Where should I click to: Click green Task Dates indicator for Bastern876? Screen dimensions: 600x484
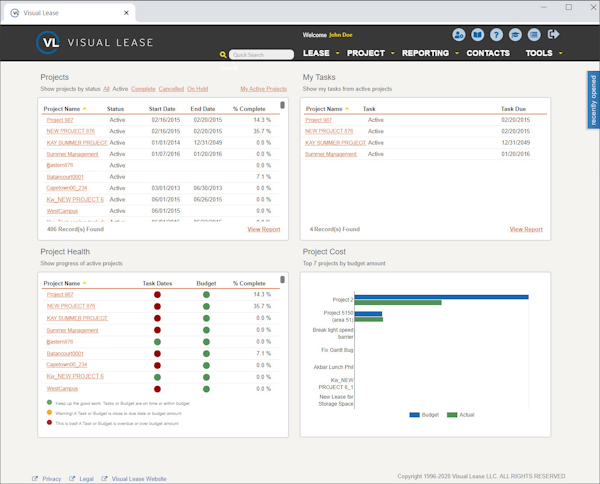click(157, 342)
